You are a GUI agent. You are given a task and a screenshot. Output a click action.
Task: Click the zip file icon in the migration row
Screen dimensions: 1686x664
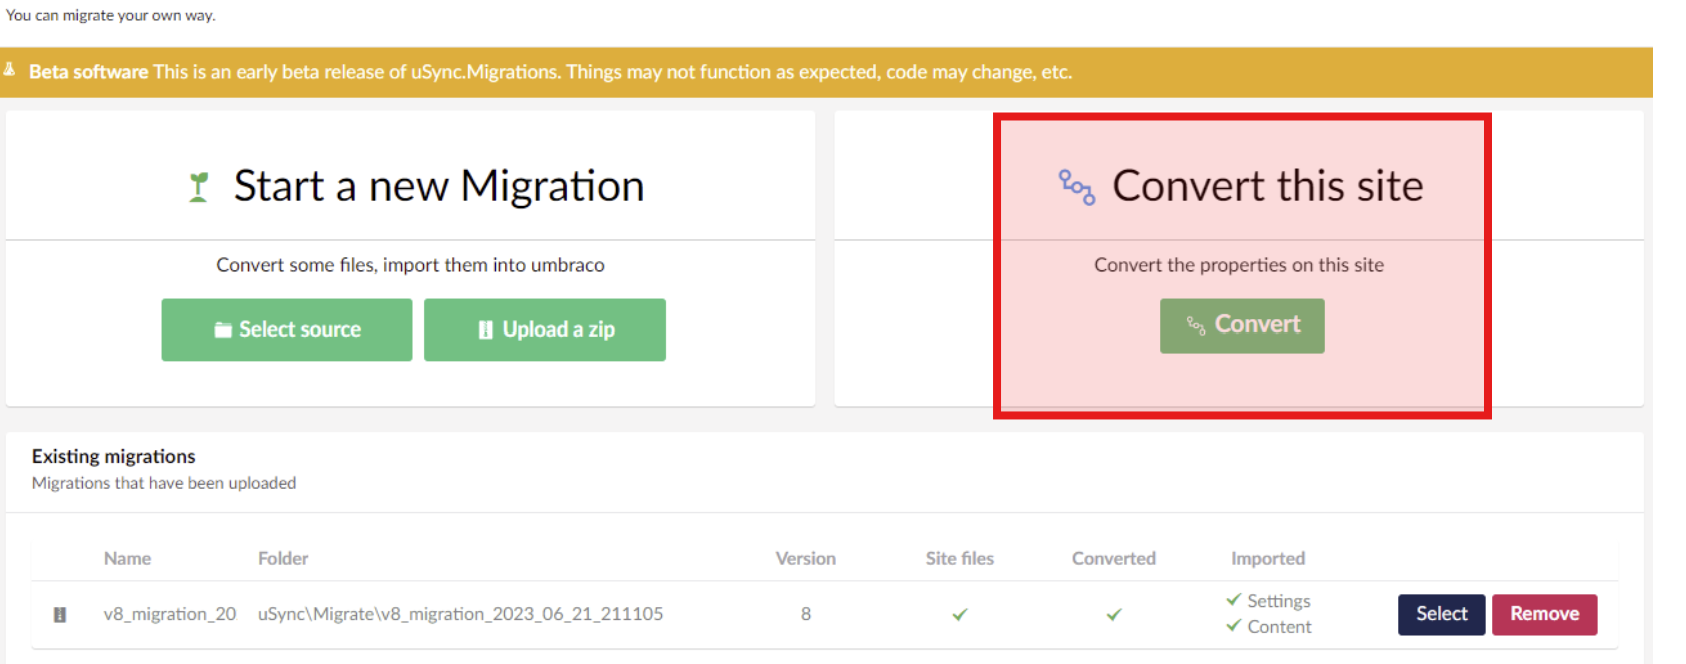[60, 615]
